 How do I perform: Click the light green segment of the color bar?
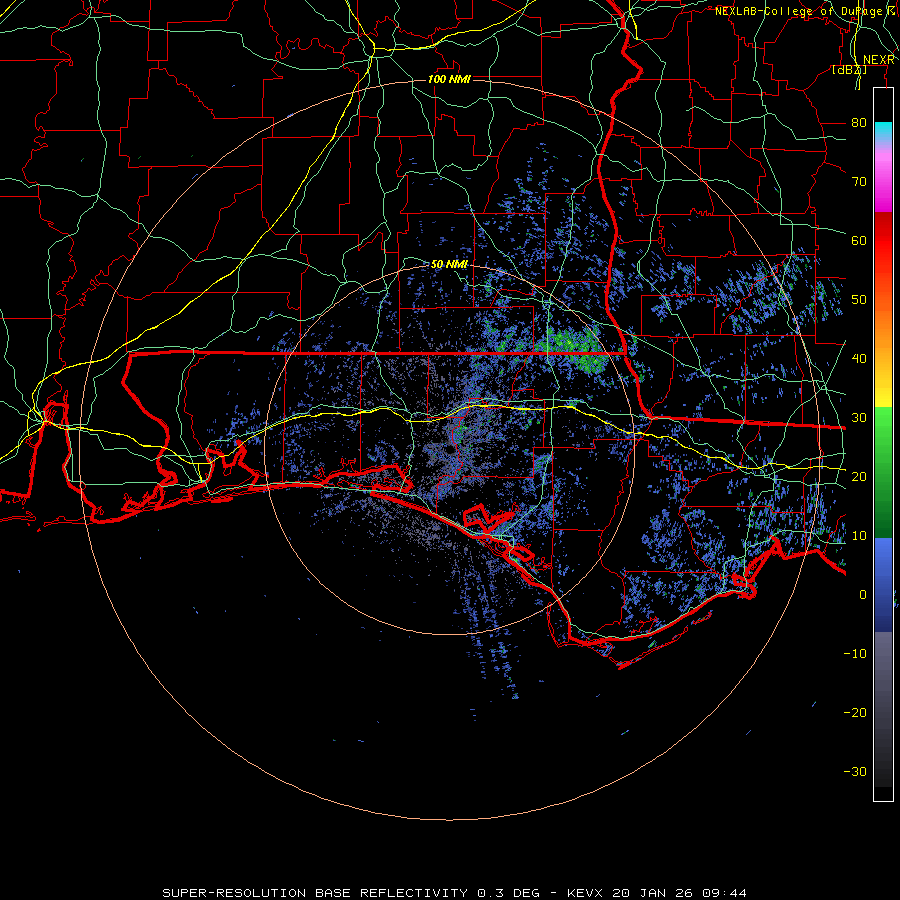[x=883, y=428]
